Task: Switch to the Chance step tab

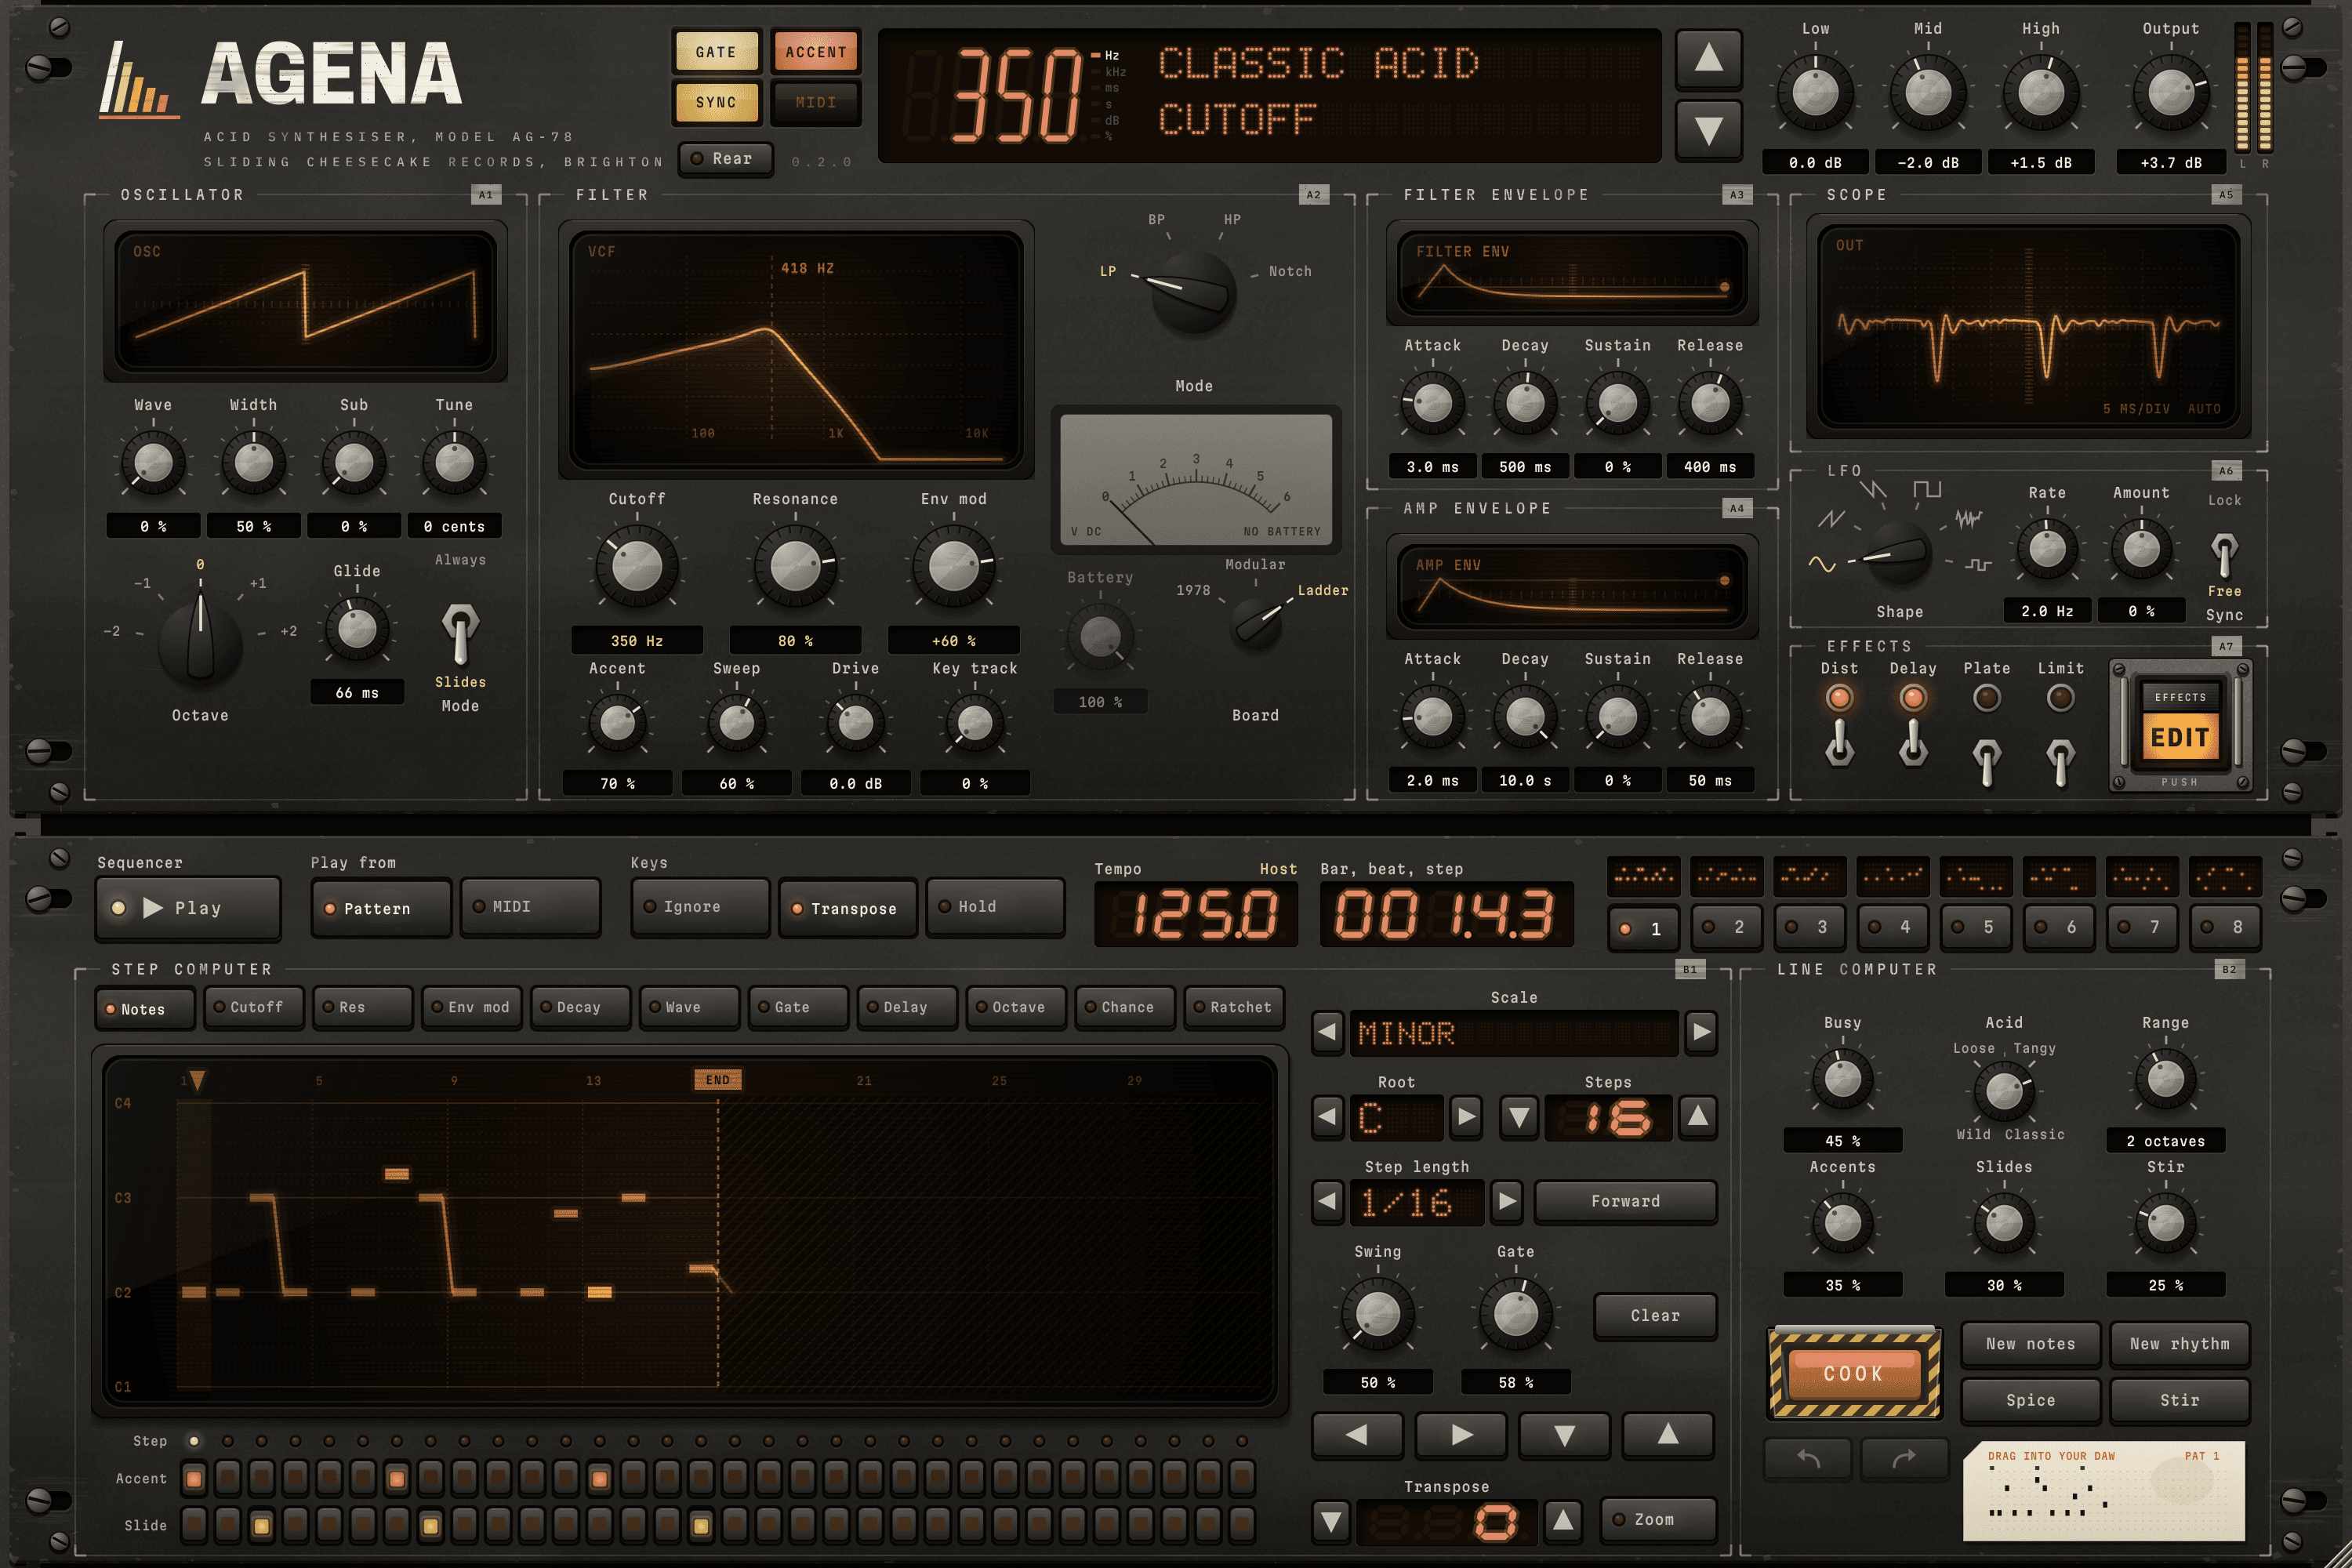Action: pyautogui.click(x=1125, y=1007)
